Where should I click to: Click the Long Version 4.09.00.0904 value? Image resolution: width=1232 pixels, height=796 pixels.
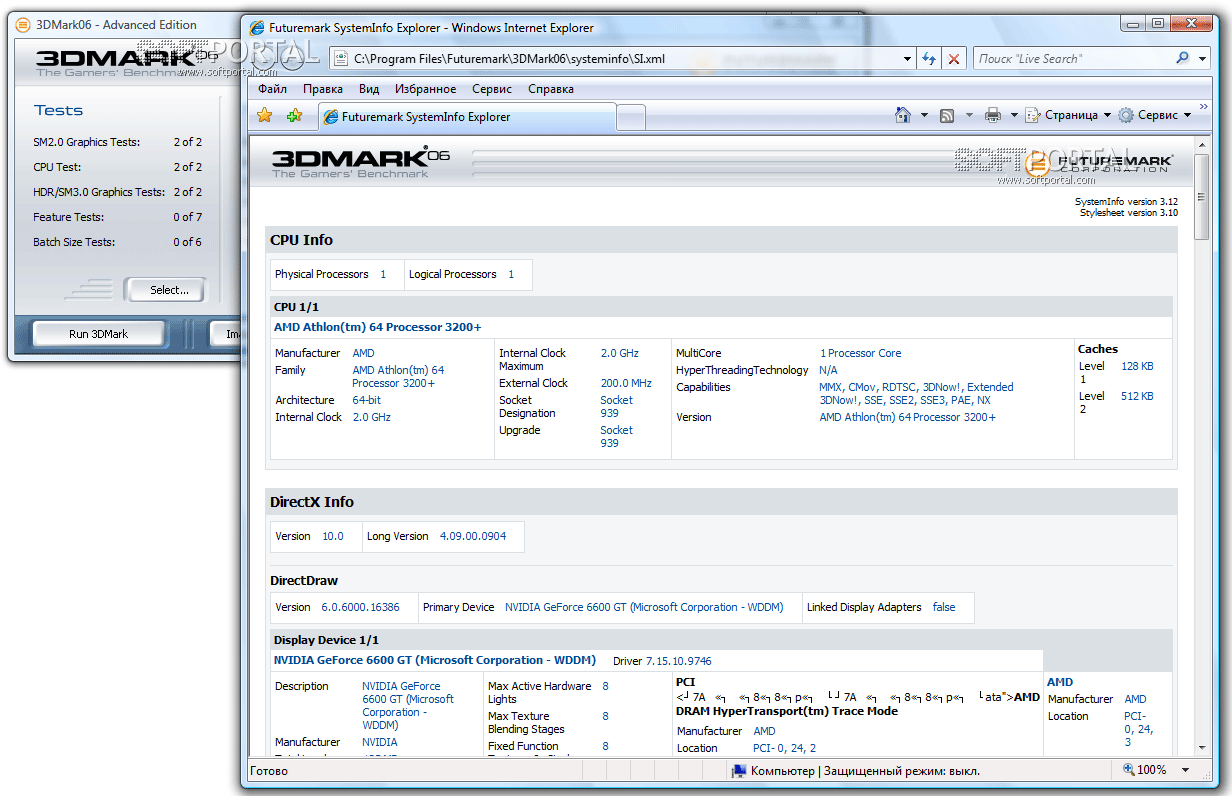pyautogui.click(x=473, y=536)
